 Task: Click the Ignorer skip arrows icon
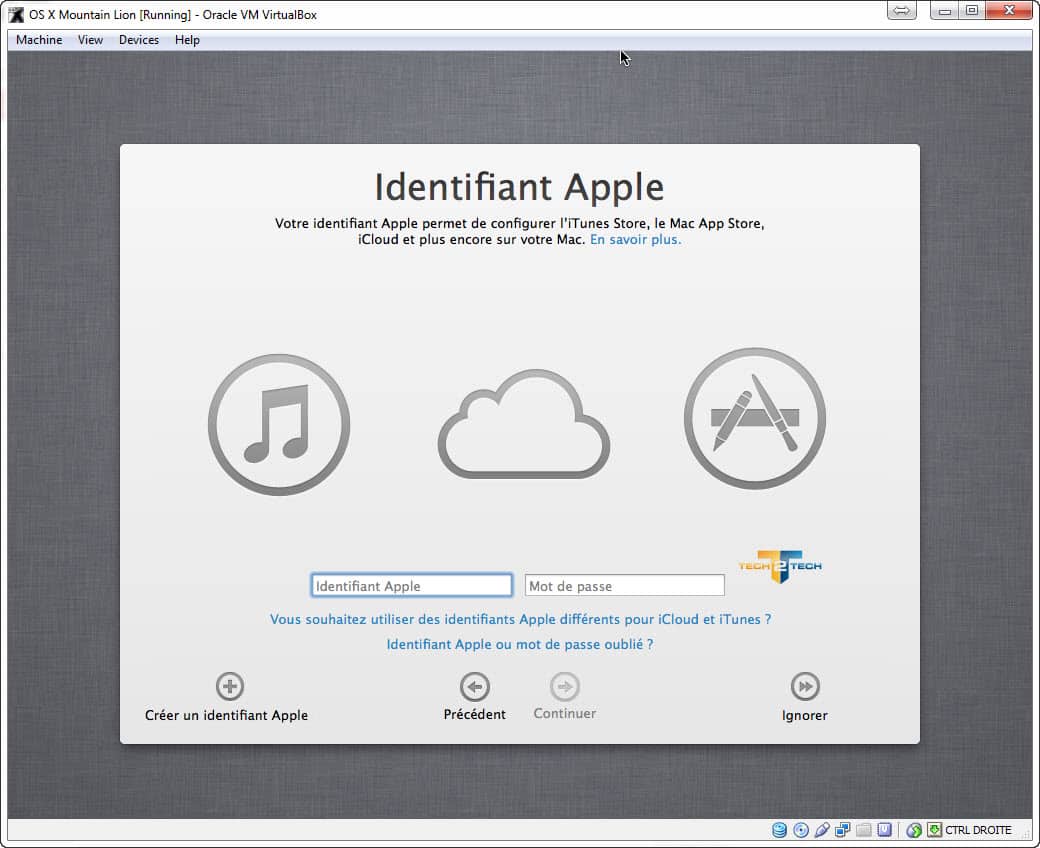[805, 686]
